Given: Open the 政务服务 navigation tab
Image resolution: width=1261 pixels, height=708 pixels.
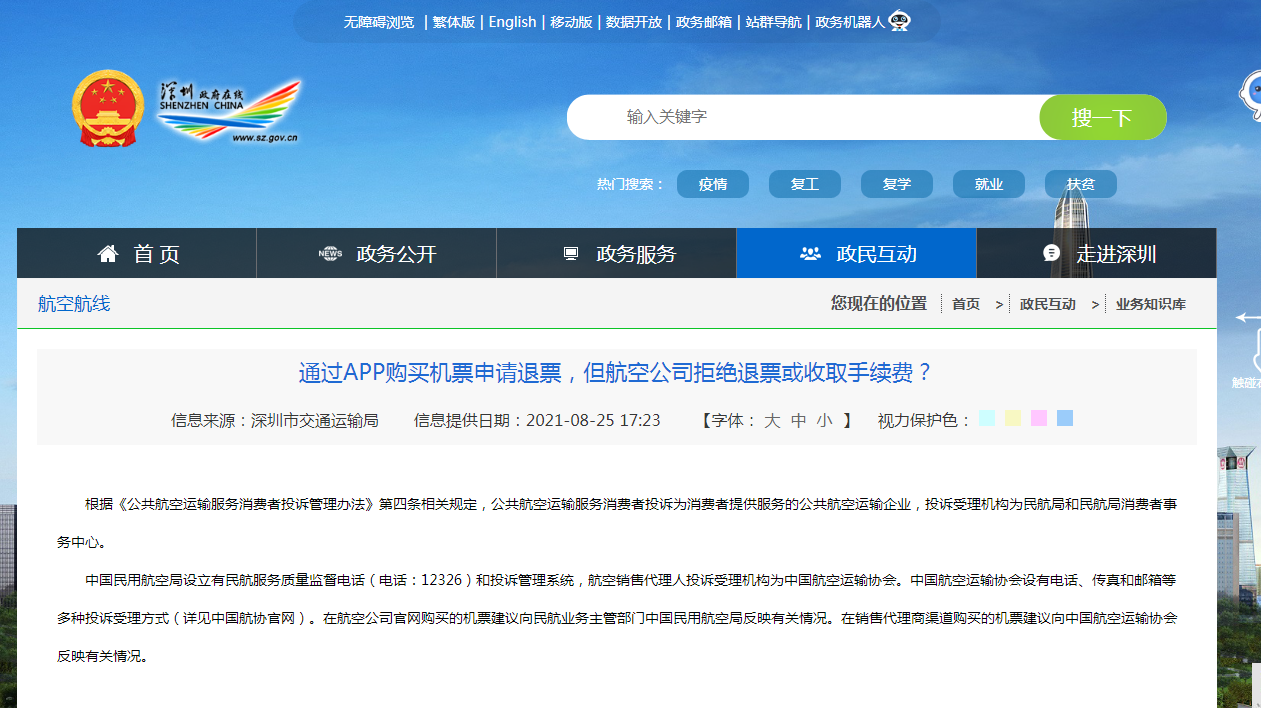Looking at the screenshot, I should [636, 254].
